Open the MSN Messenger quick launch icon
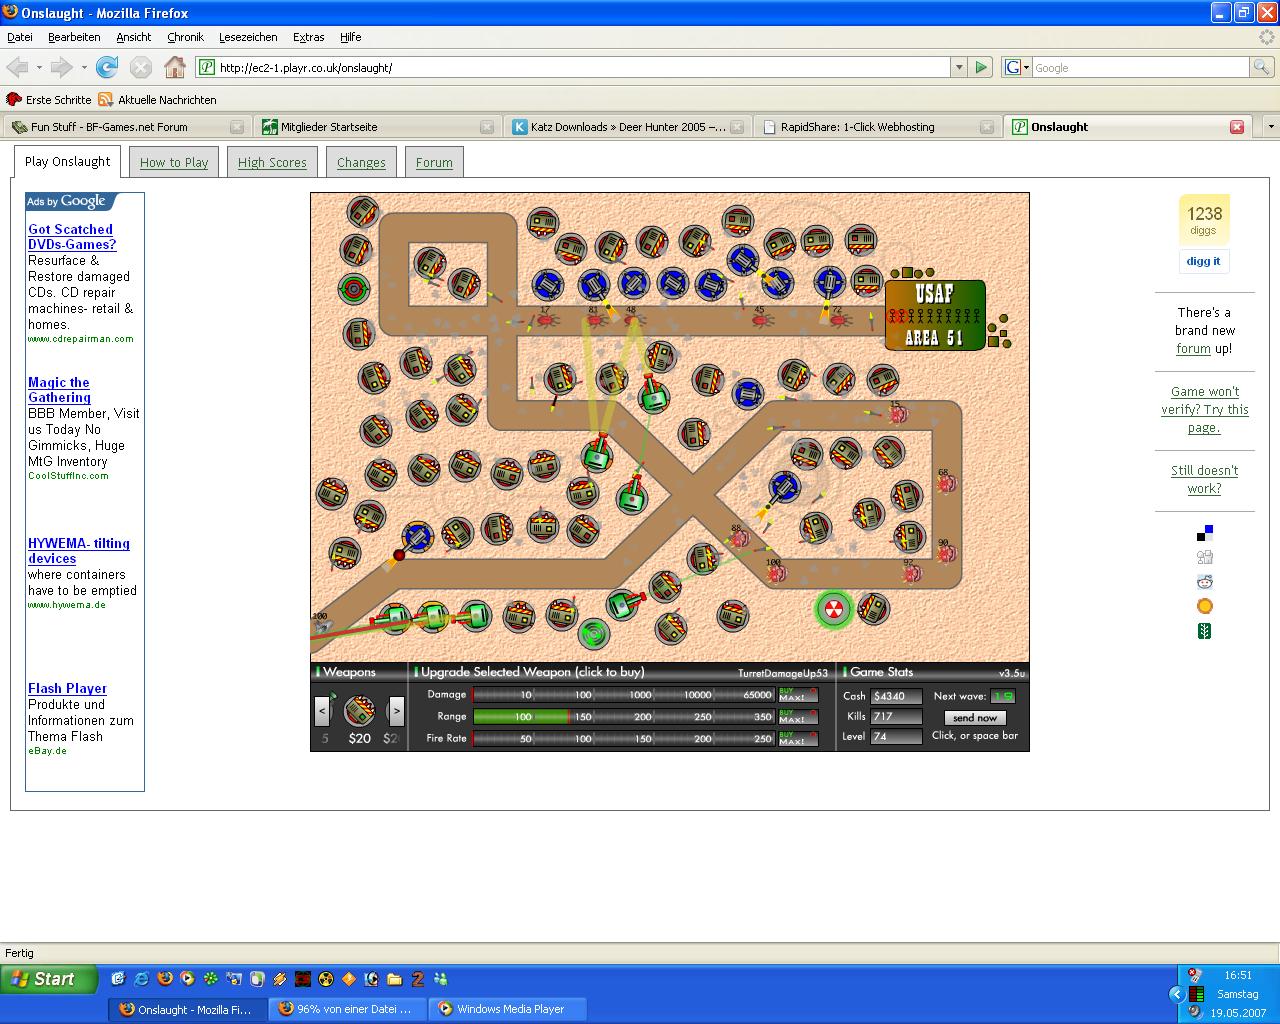This screenshot has height=1024, width=1280. point(441,979)
